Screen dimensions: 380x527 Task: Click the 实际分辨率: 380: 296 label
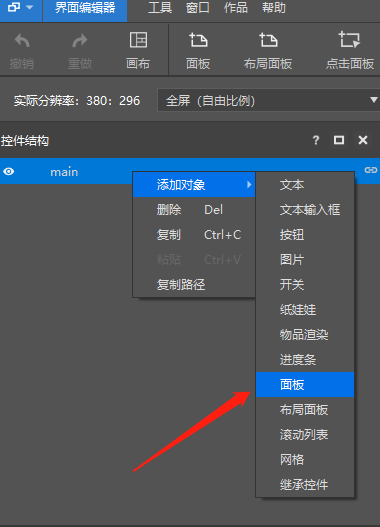(x=77, y=100)
